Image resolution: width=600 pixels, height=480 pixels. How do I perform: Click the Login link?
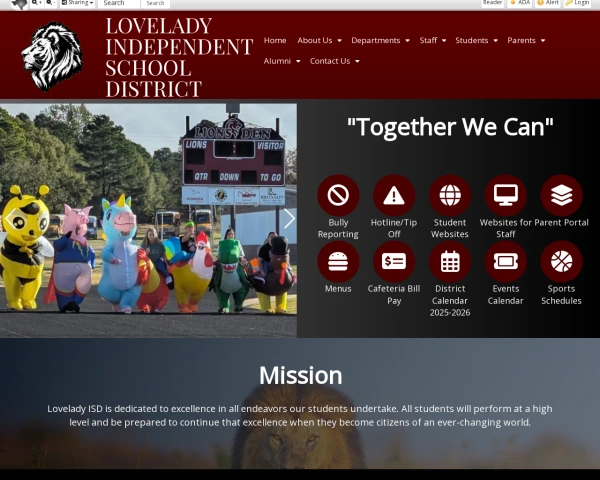[x=578, y=3]
